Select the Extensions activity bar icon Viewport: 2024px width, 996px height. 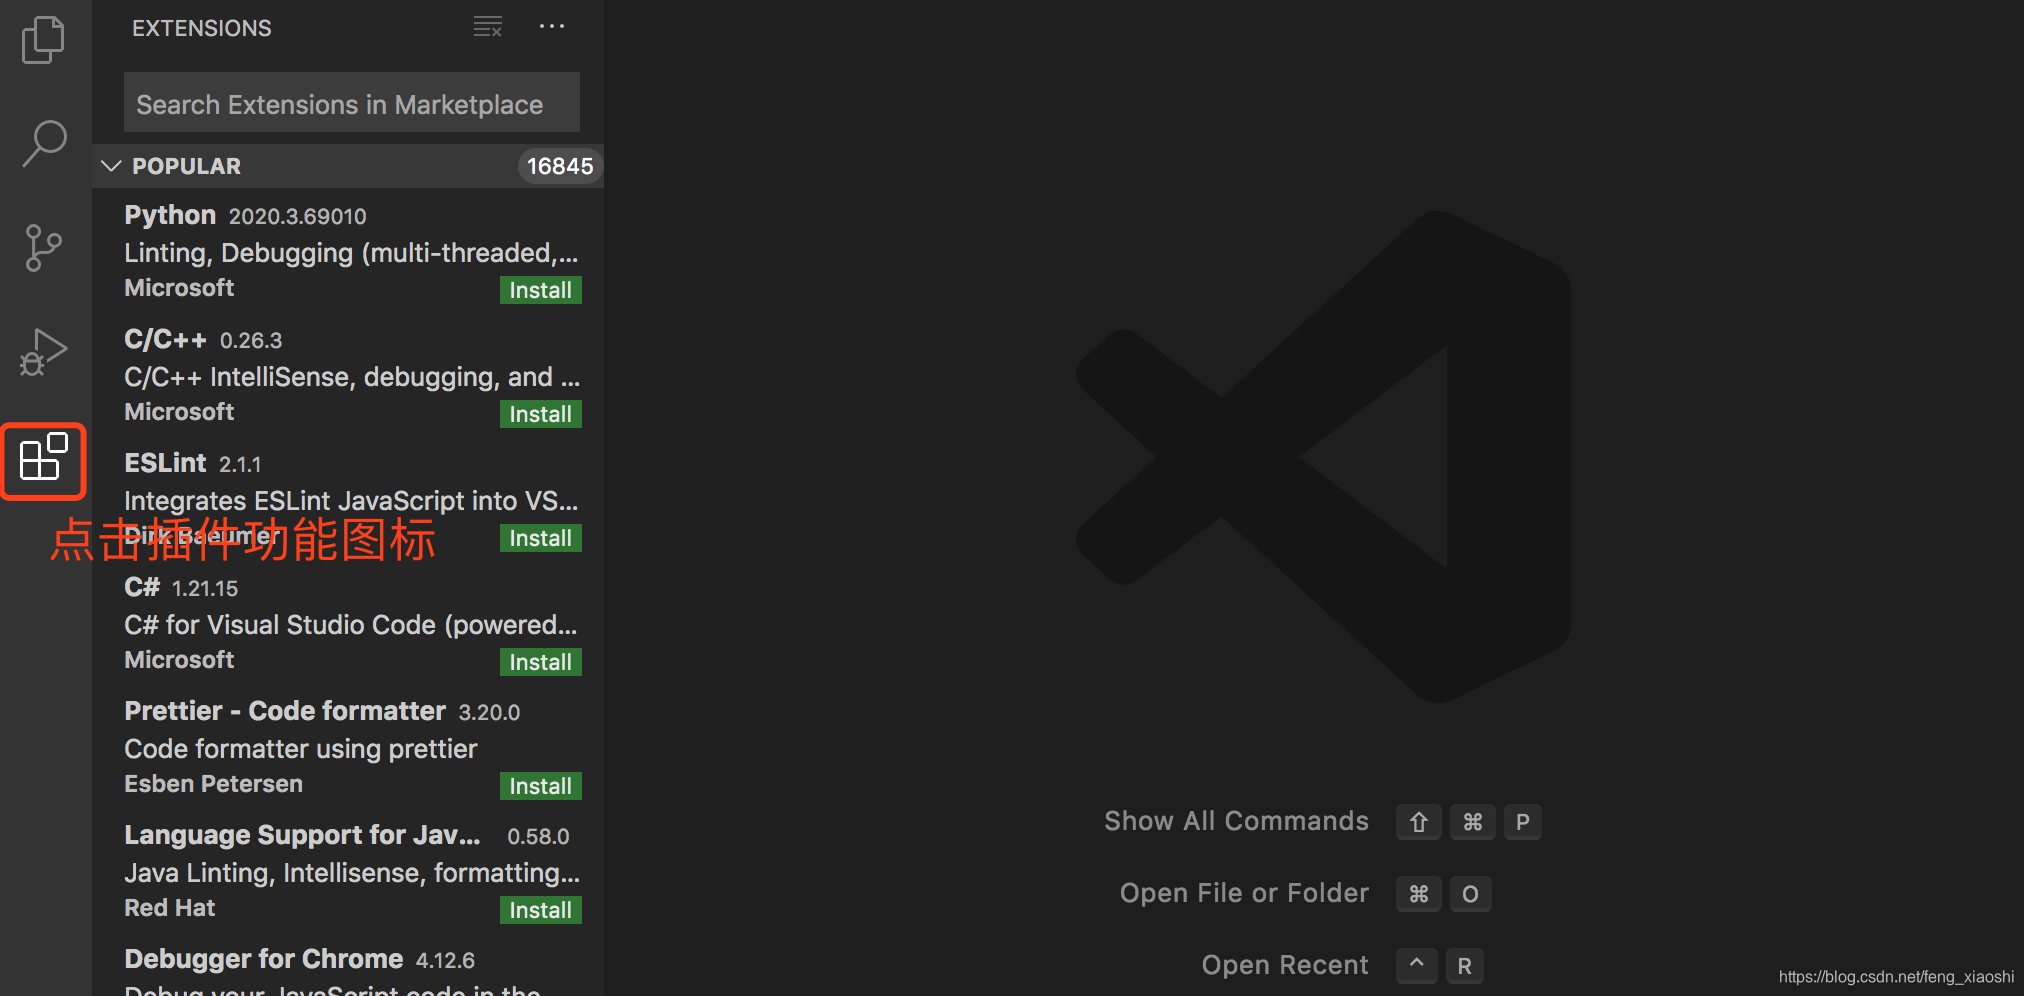pyautogui.click(x=43, y=458)
